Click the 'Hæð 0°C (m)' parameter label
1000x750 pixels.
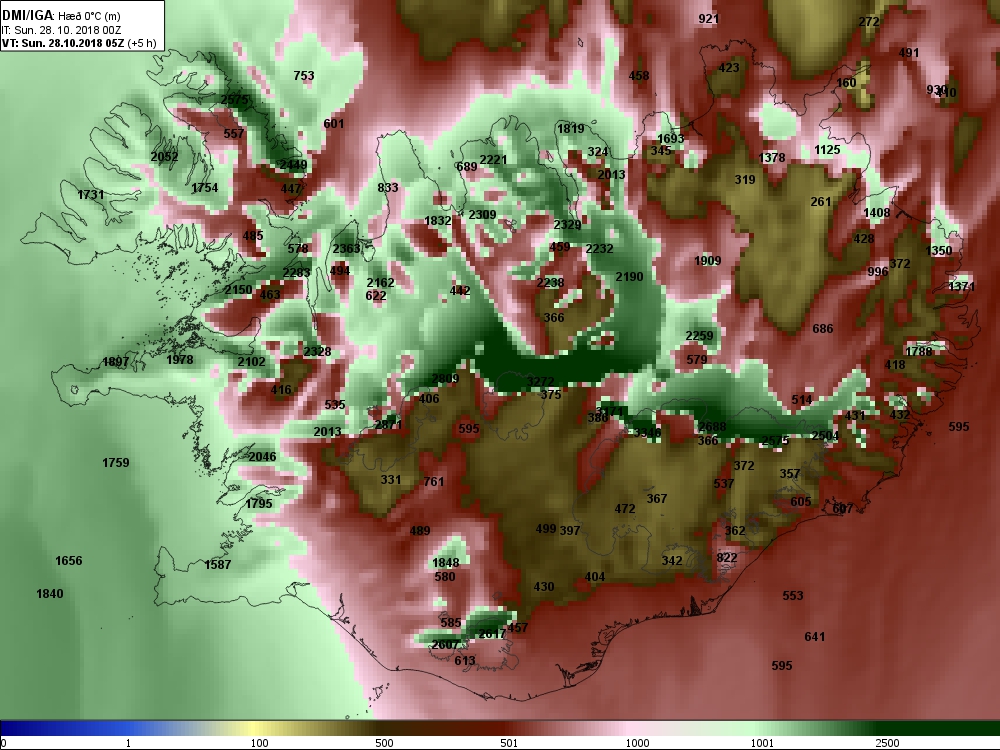[89, 16]
